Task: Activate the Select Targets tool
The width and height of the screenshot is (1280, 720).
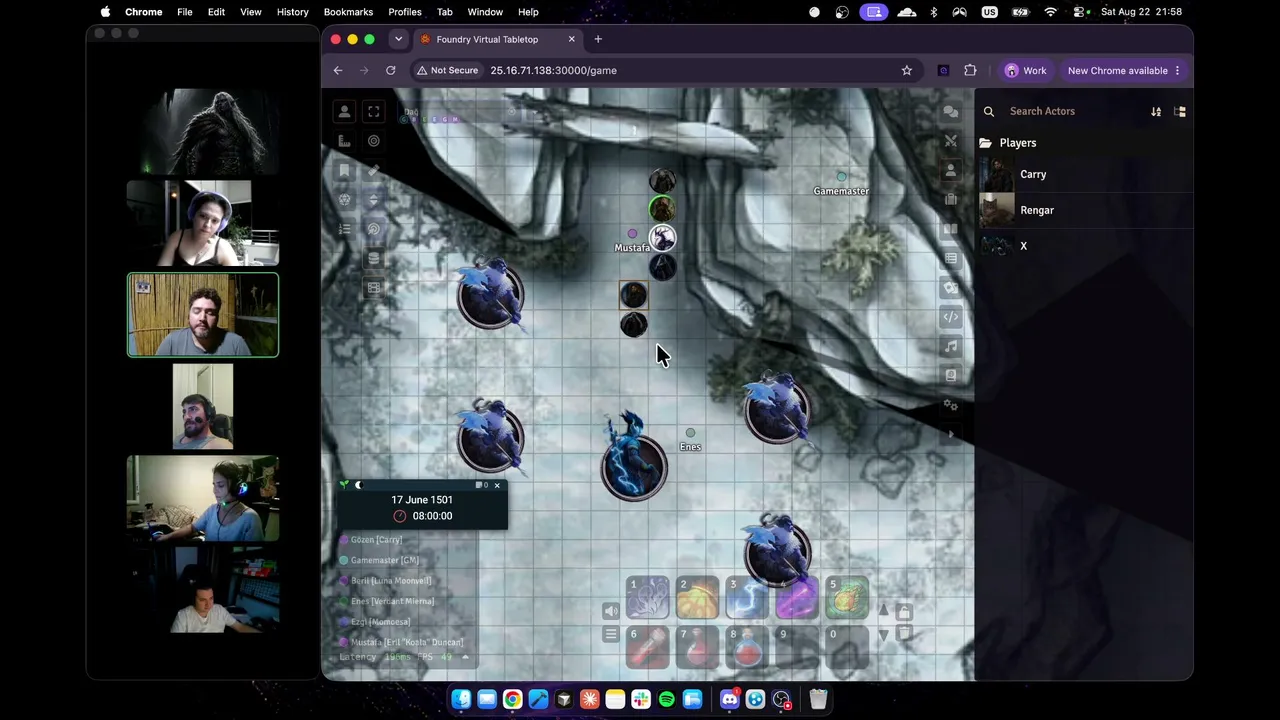Action: 374,141
